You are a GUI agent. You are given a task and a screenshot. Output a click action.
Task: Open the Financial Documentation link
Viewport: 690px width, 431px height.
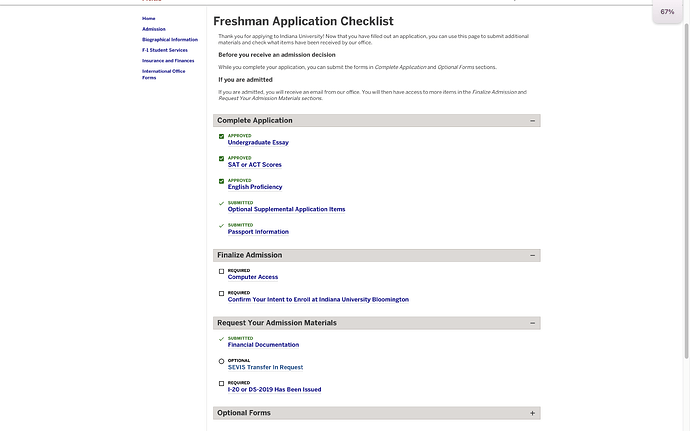click(x=263, y=345)
